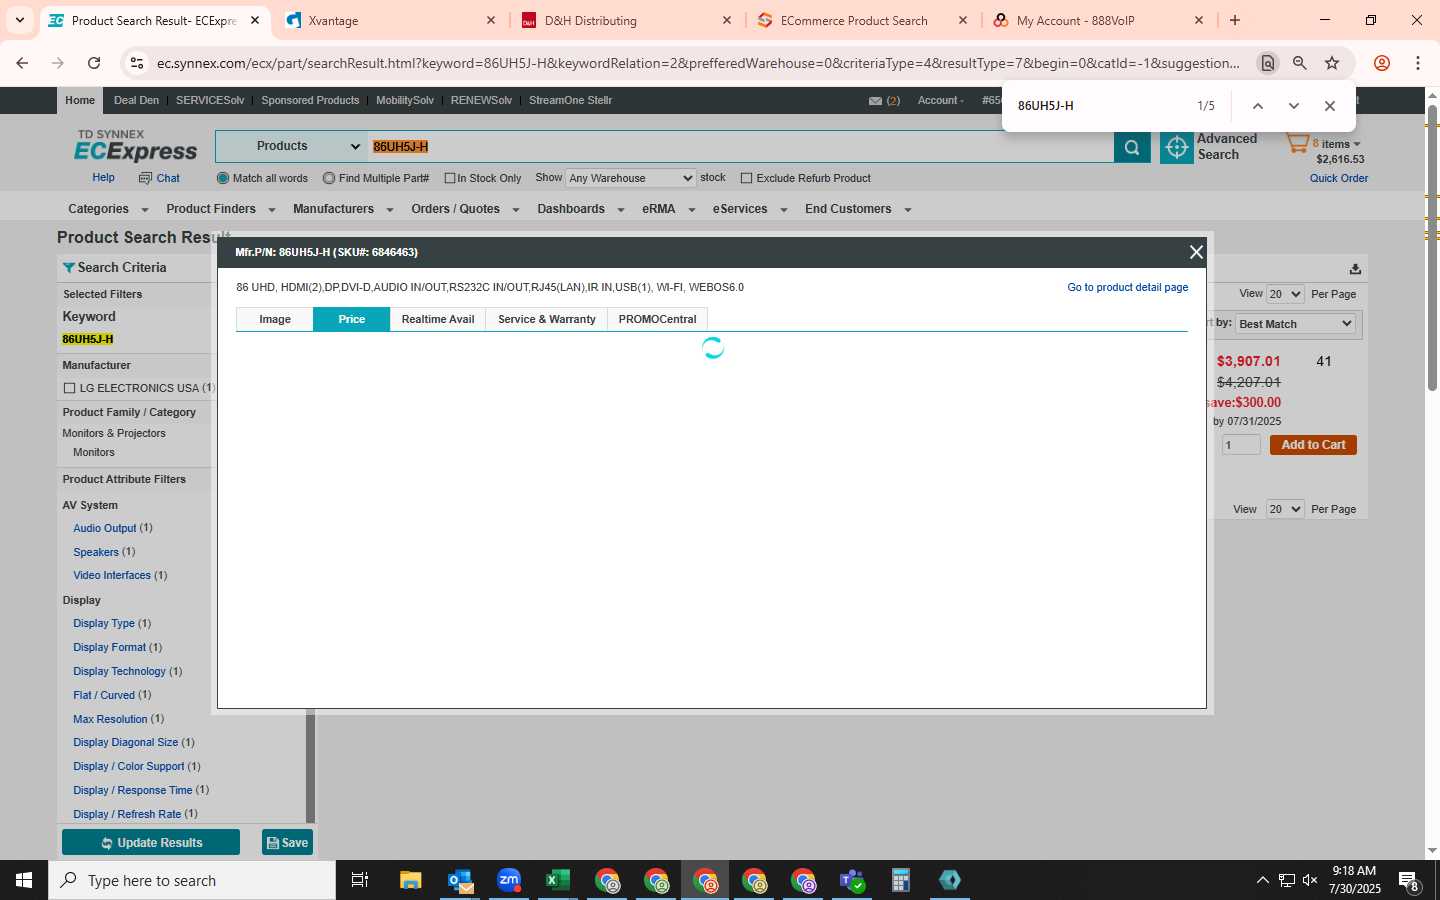Click the filter panel scrollbar
The image size is (1440, 900).
(310, 765)
